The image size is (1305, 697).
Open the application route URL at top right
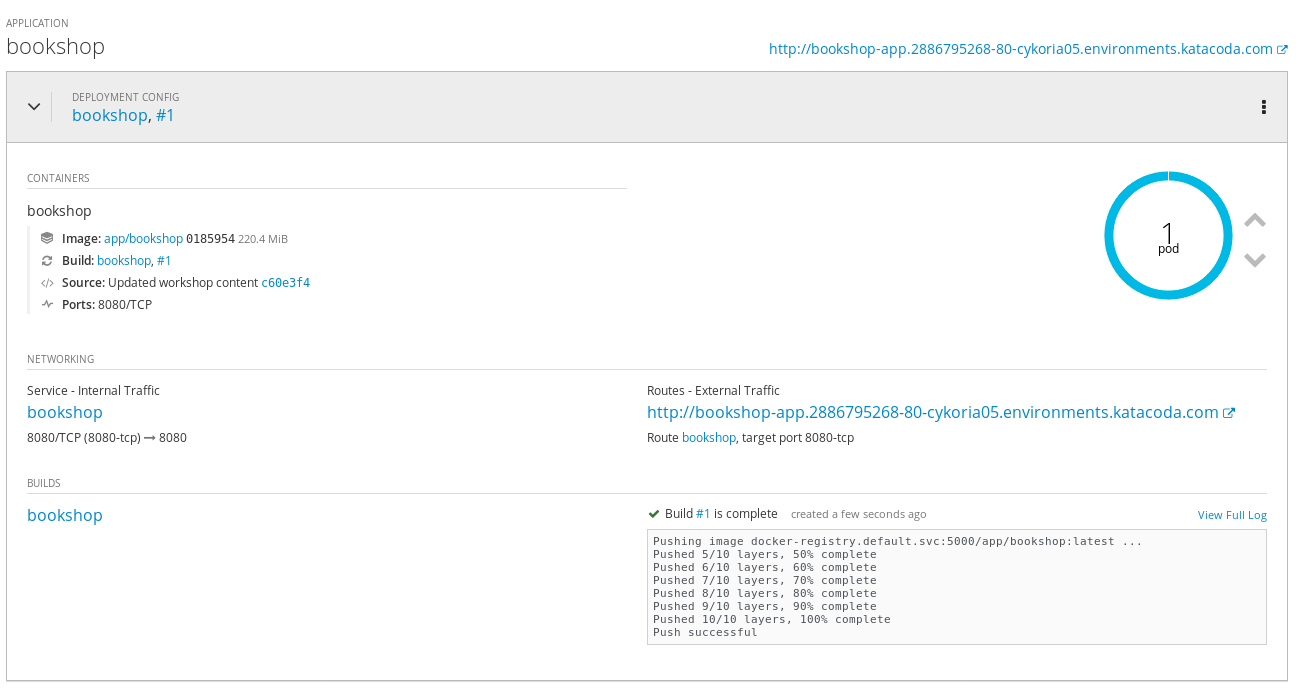pyautogui.click(x=1021, y=48)
